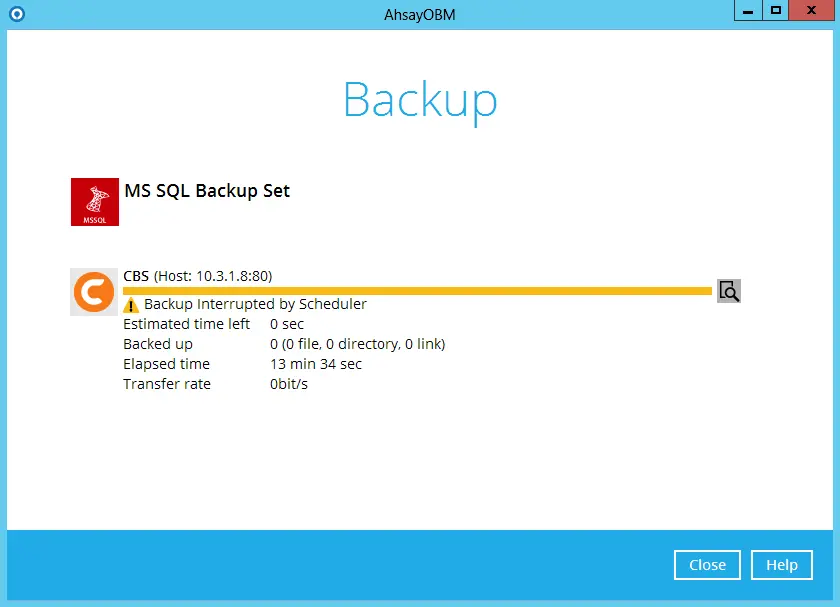Select the Elapsed time reading
The height and width of the screenshot is (607, 840).
click(x=314, y=363)
